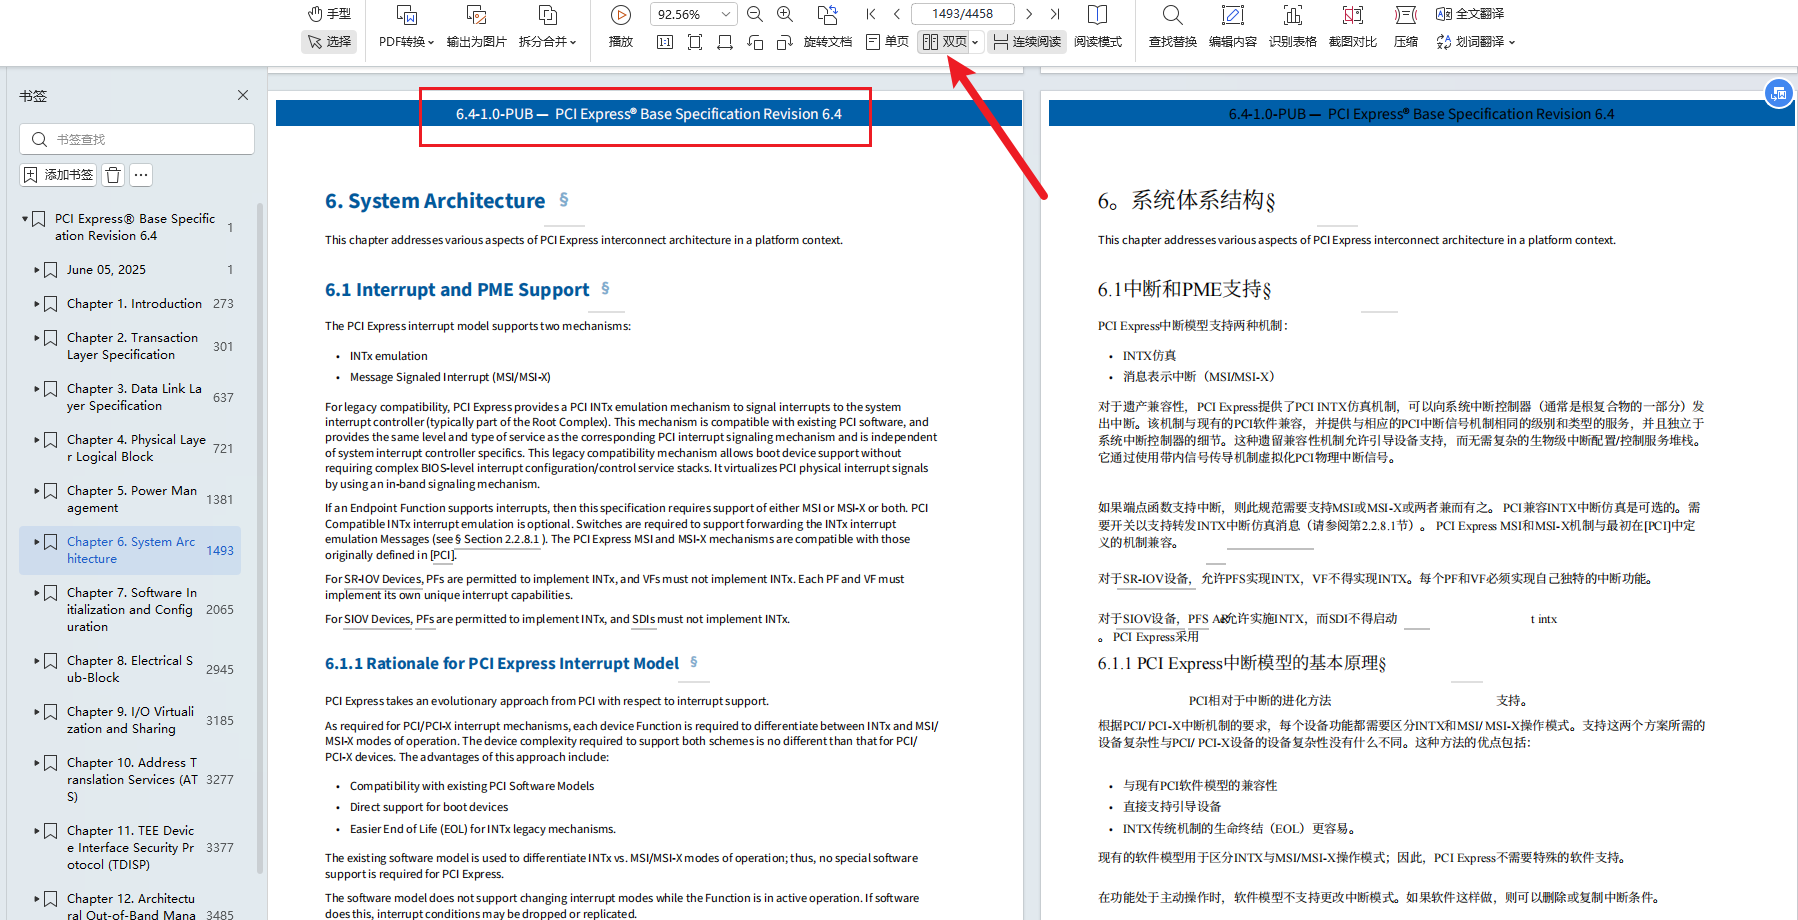Expand the Chapter 1. Introduction bookmark
1798x920 pixels.
(x=37, y=304)
